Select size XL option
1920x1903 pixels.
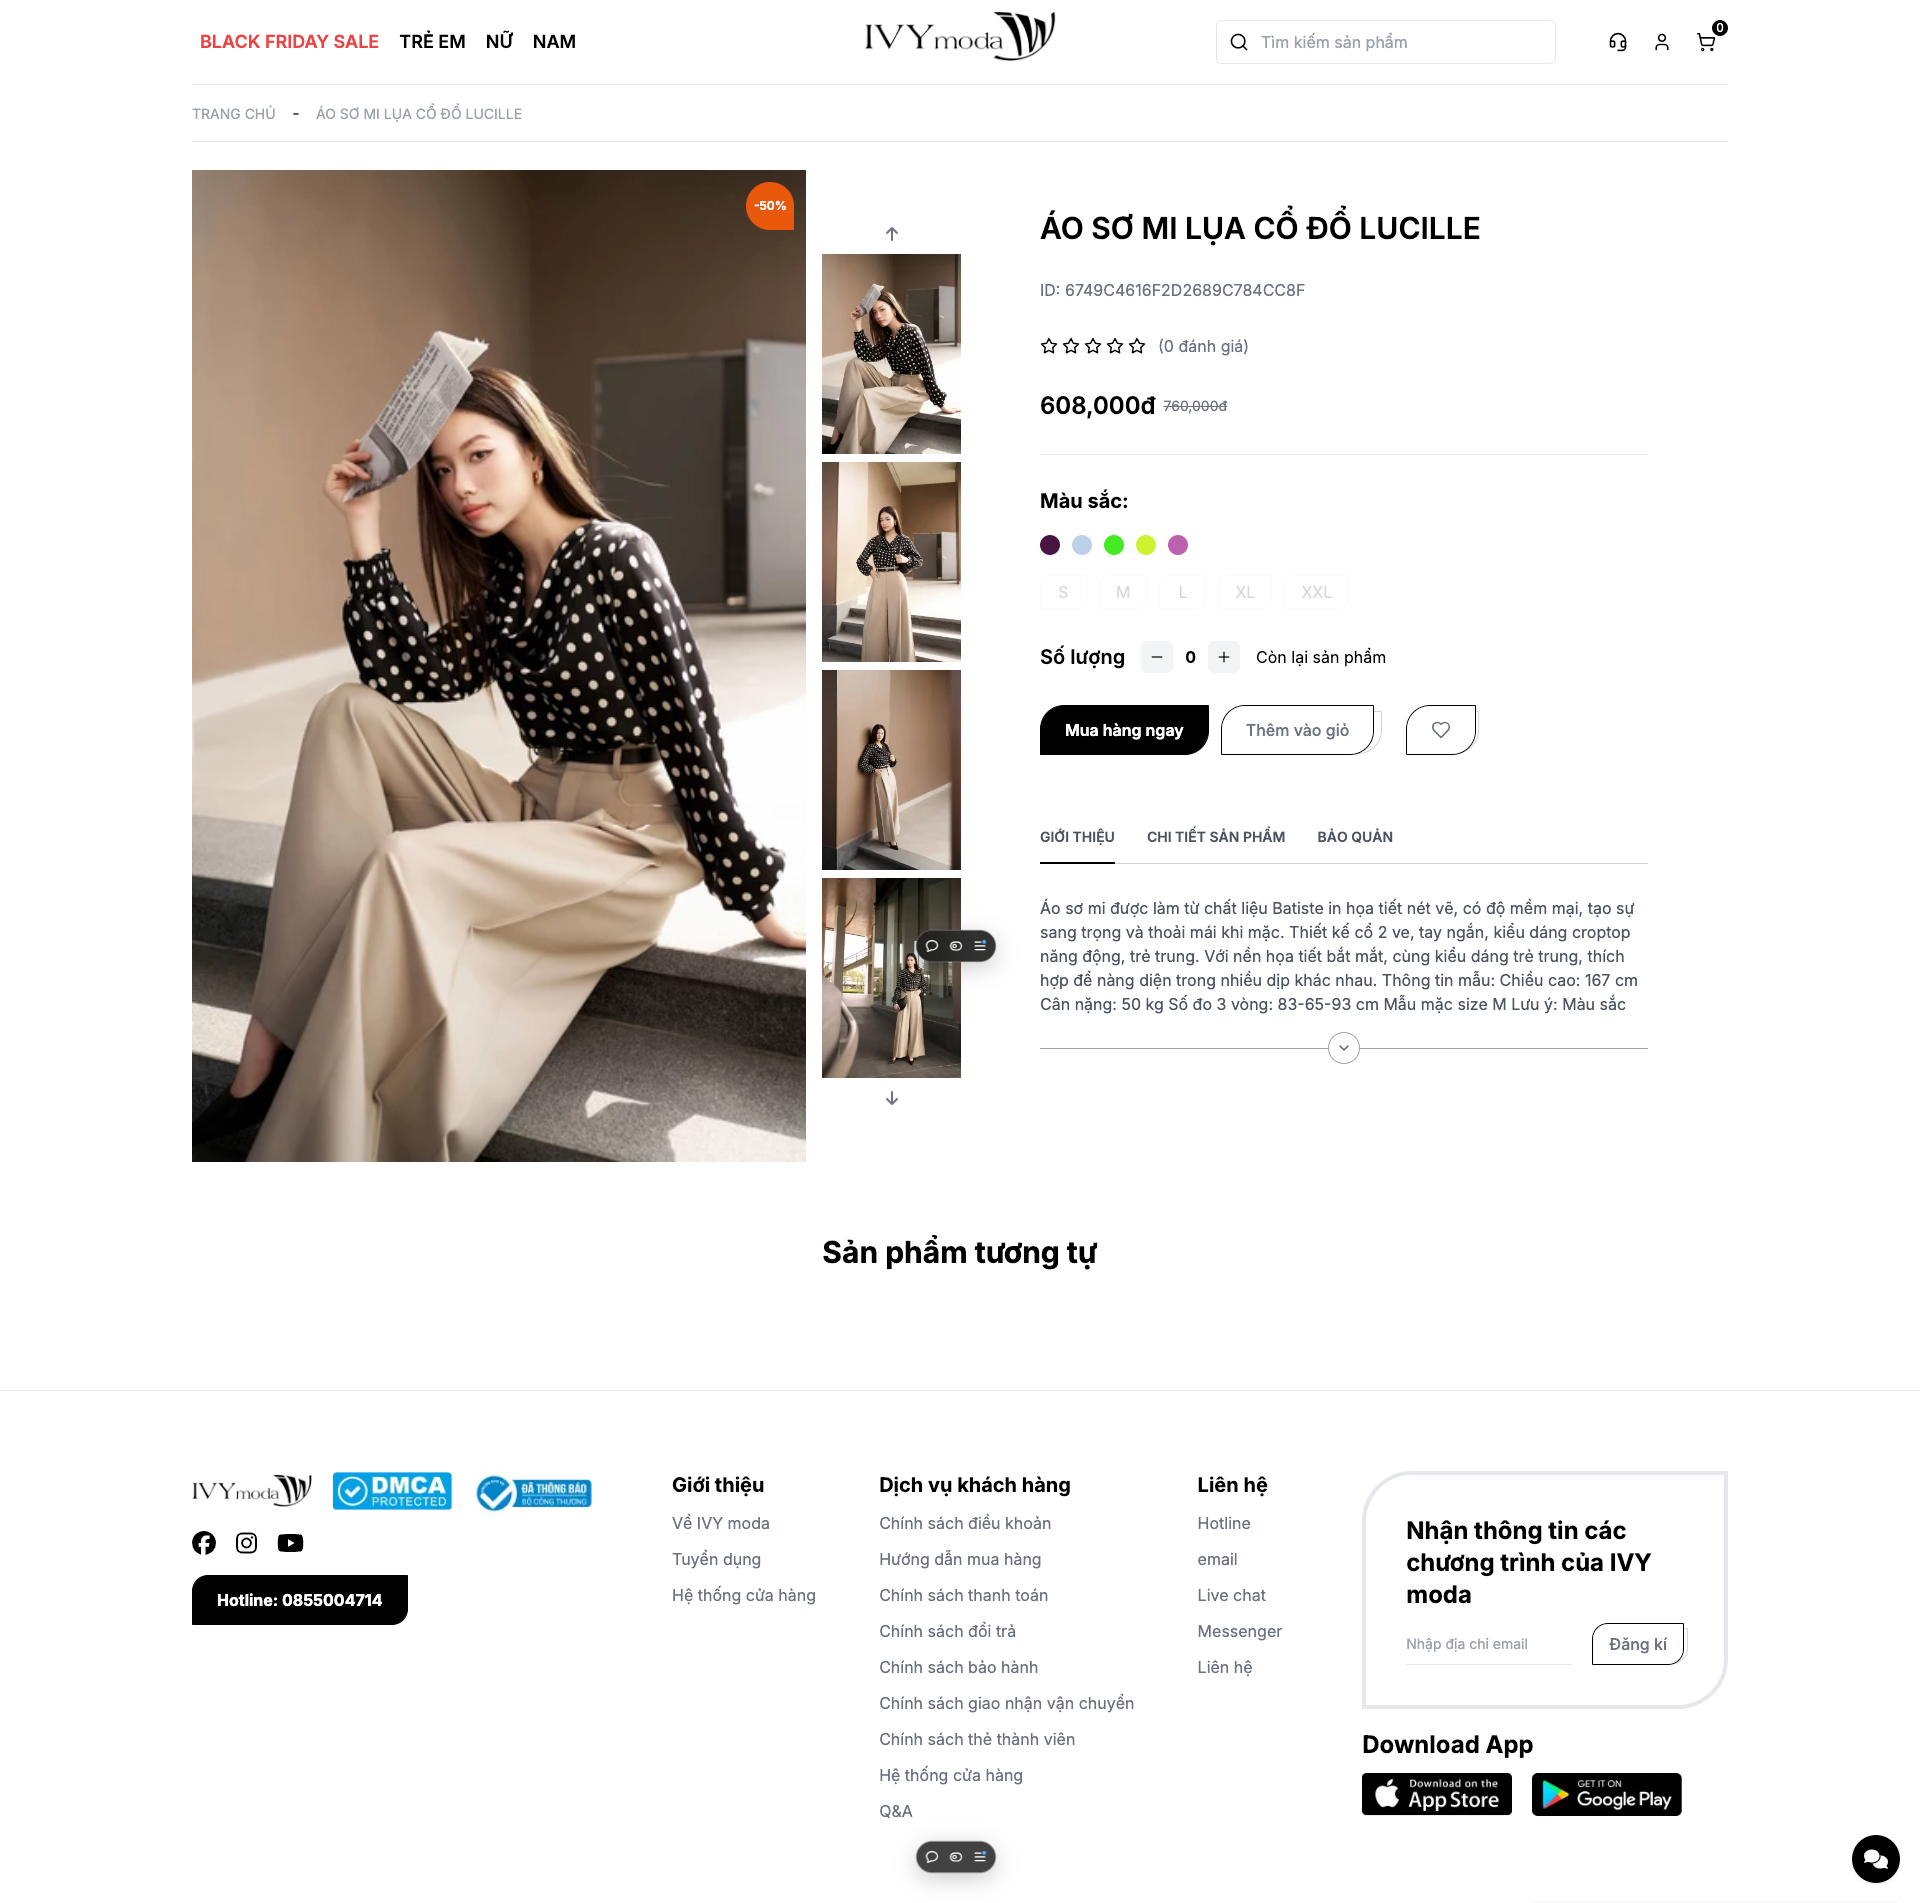[1245, 592]
